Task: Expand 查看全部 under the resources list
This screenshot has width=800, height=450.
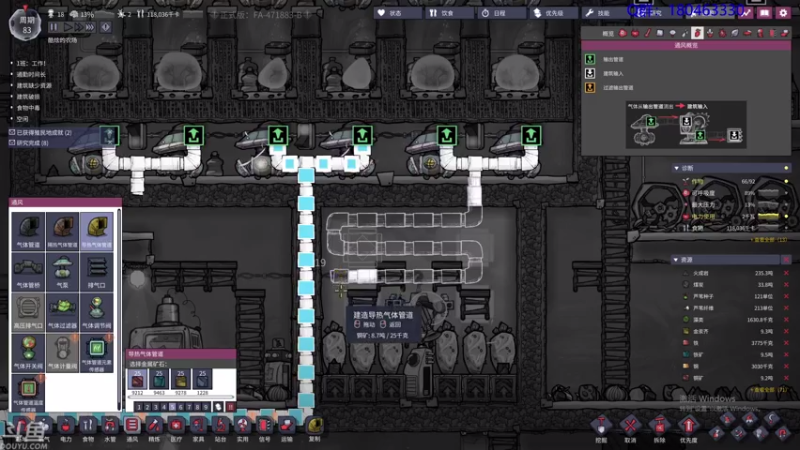Action: click(770, 390)
